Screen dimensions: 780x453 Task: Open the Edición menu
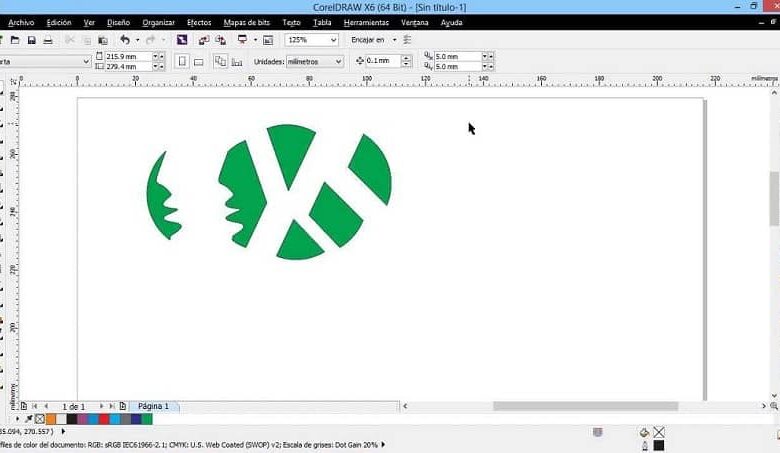coord(59,22)
